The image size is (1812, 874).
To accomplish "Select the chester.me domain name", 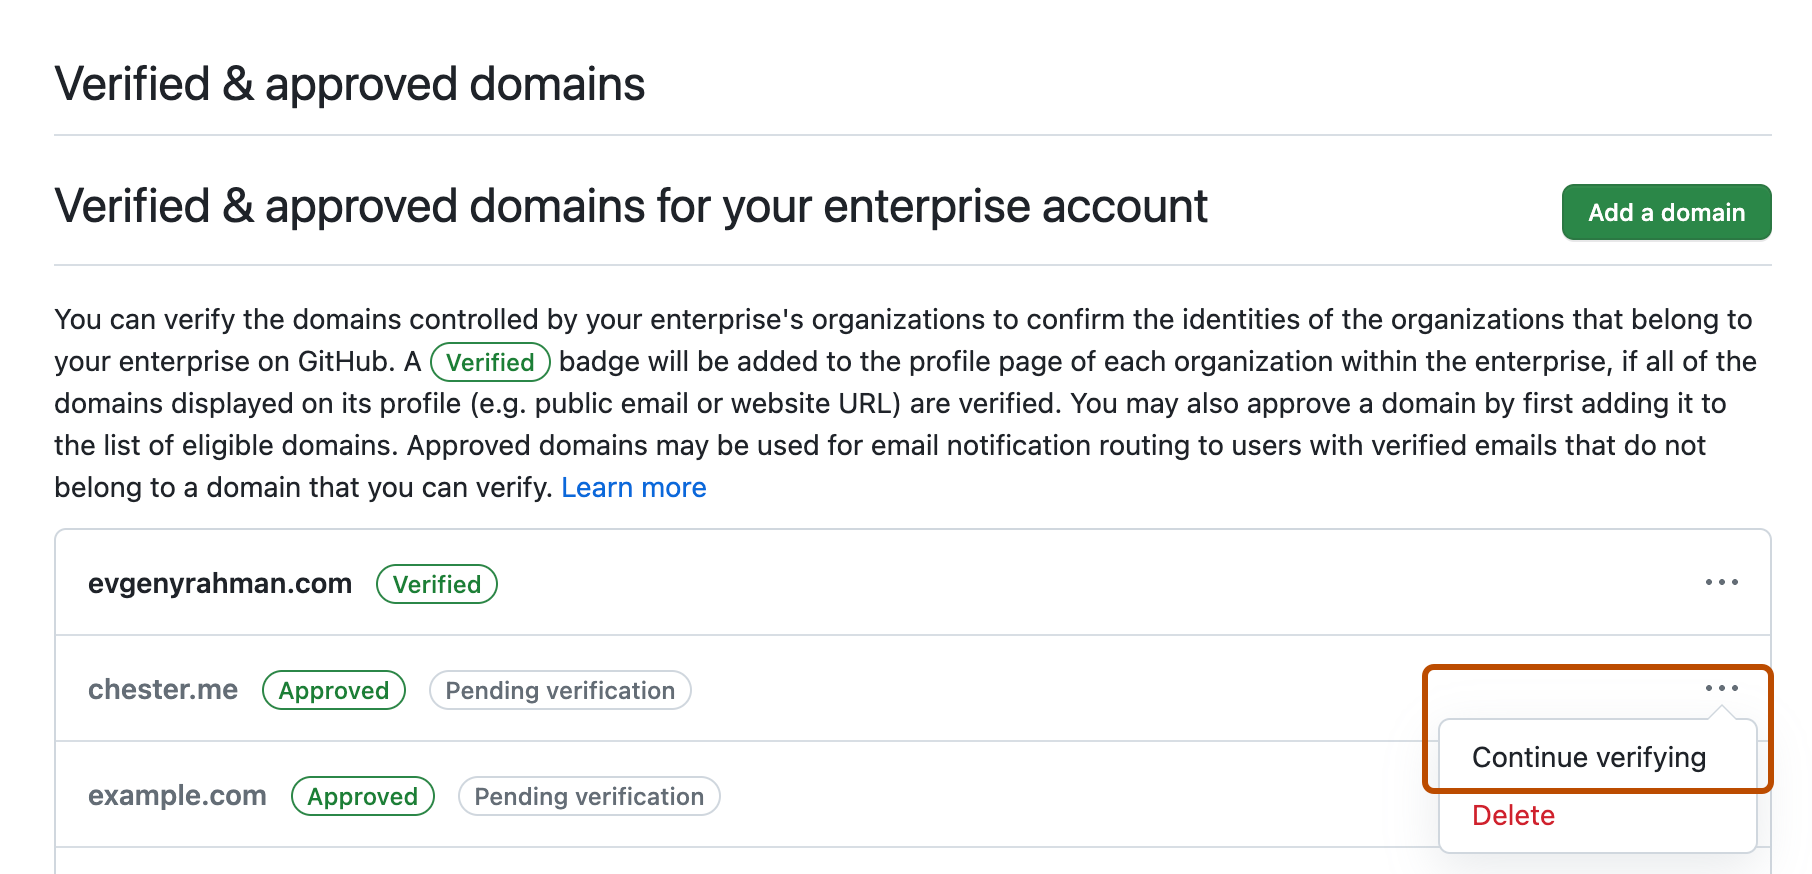I will [x=163, y=690].
